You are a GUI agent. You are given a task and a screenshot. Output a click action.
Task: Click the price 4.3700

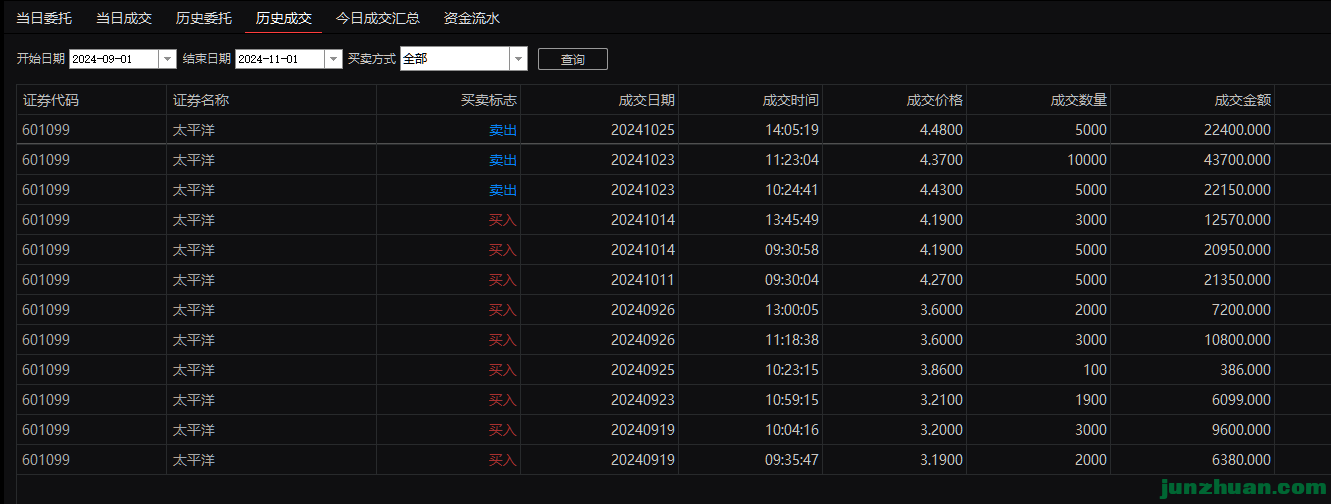coord(941,160)
